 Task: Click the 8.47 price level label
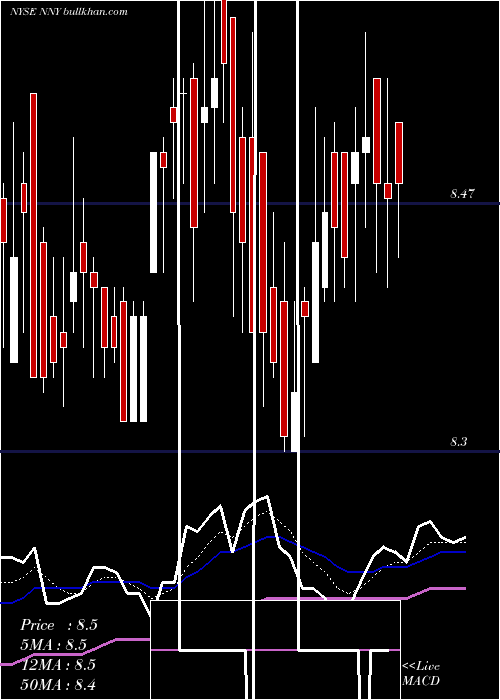click(462, 194)
